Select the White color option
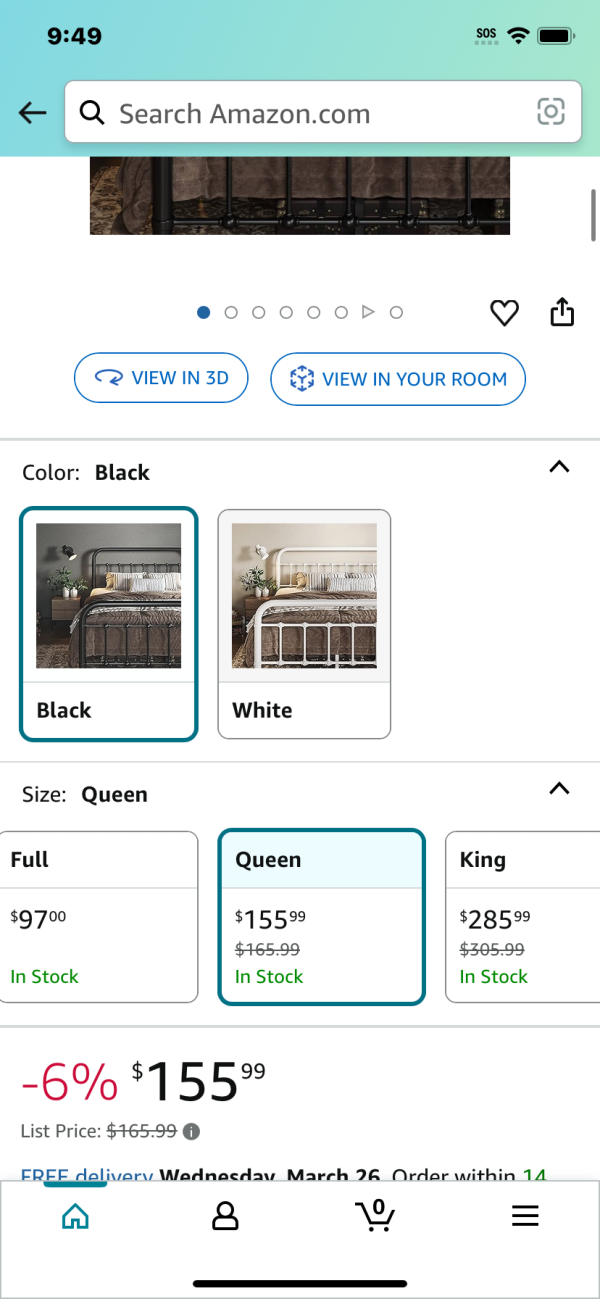This screenshot has width=600, height=1299. pyautogui.click(x=304, y=624)
